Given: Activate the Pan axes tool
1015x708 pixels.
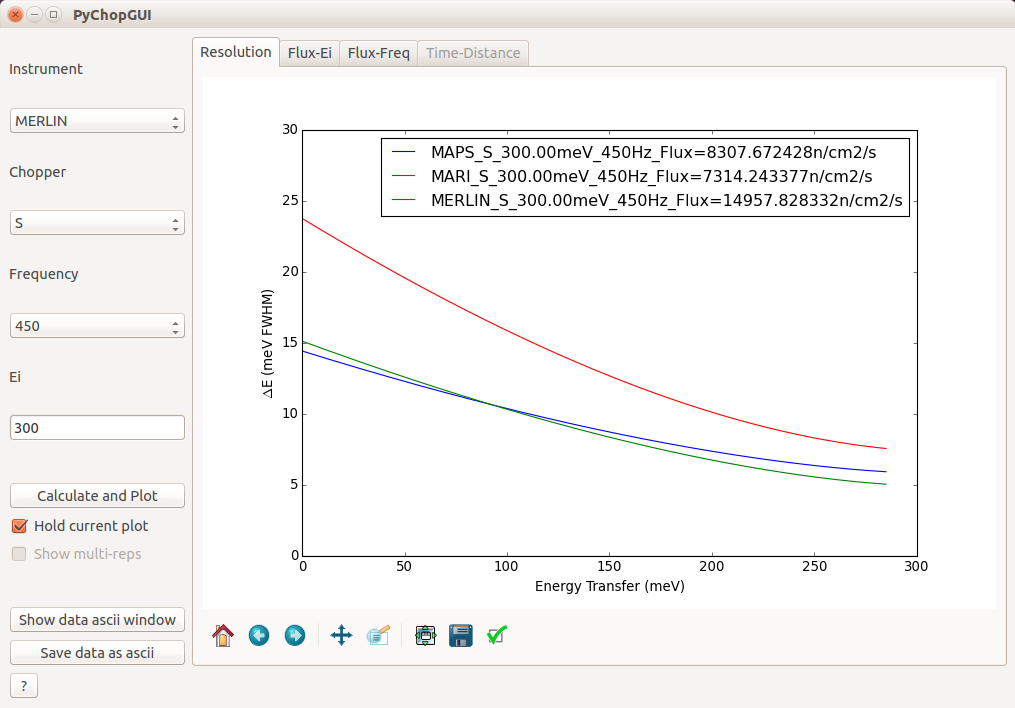Looking at the screenshot, I should [x=341, y=635].
